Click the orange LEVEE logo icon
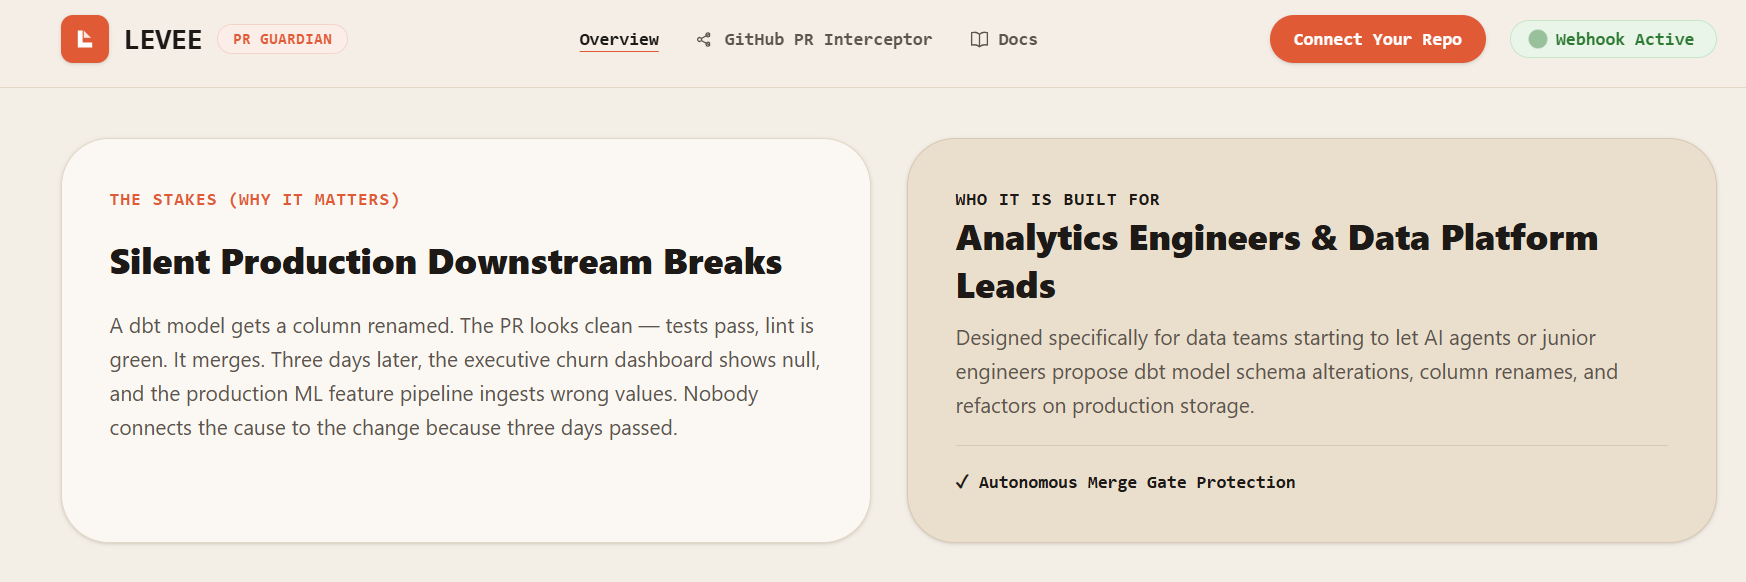The image size is (1746, 582). (x=85, y=39)
